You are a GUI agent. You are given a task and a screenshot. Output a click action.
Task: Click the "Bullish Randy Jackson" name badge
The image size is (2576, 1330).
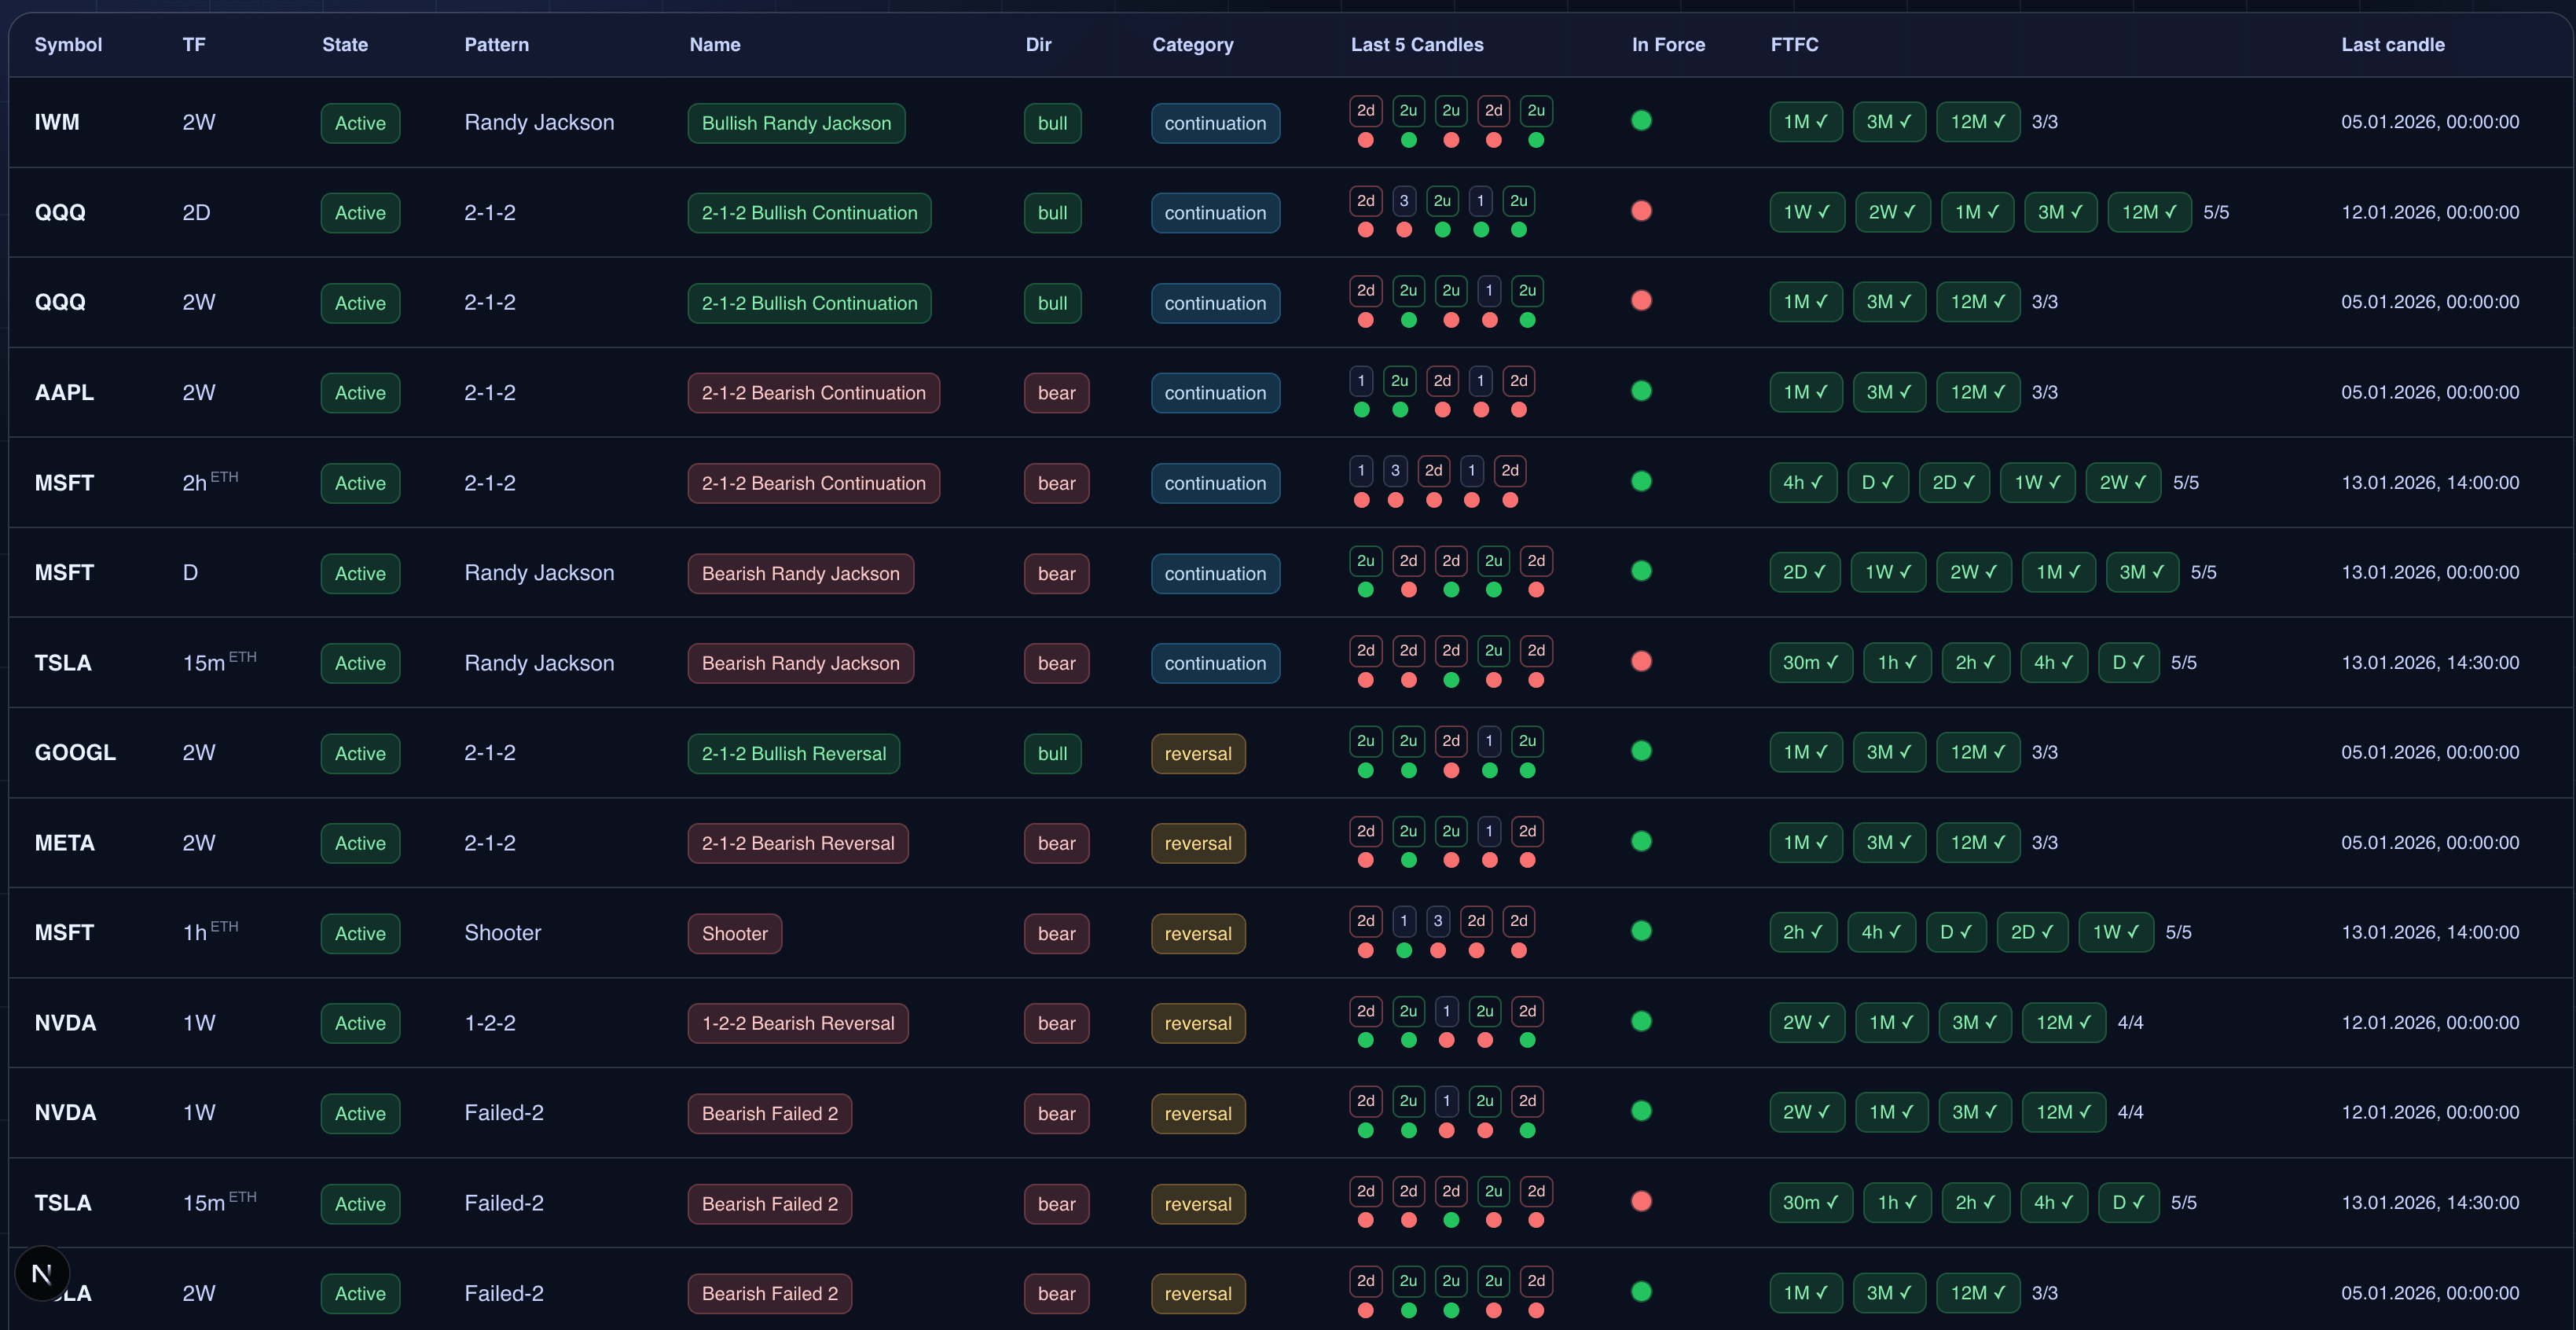coord(795,123)
